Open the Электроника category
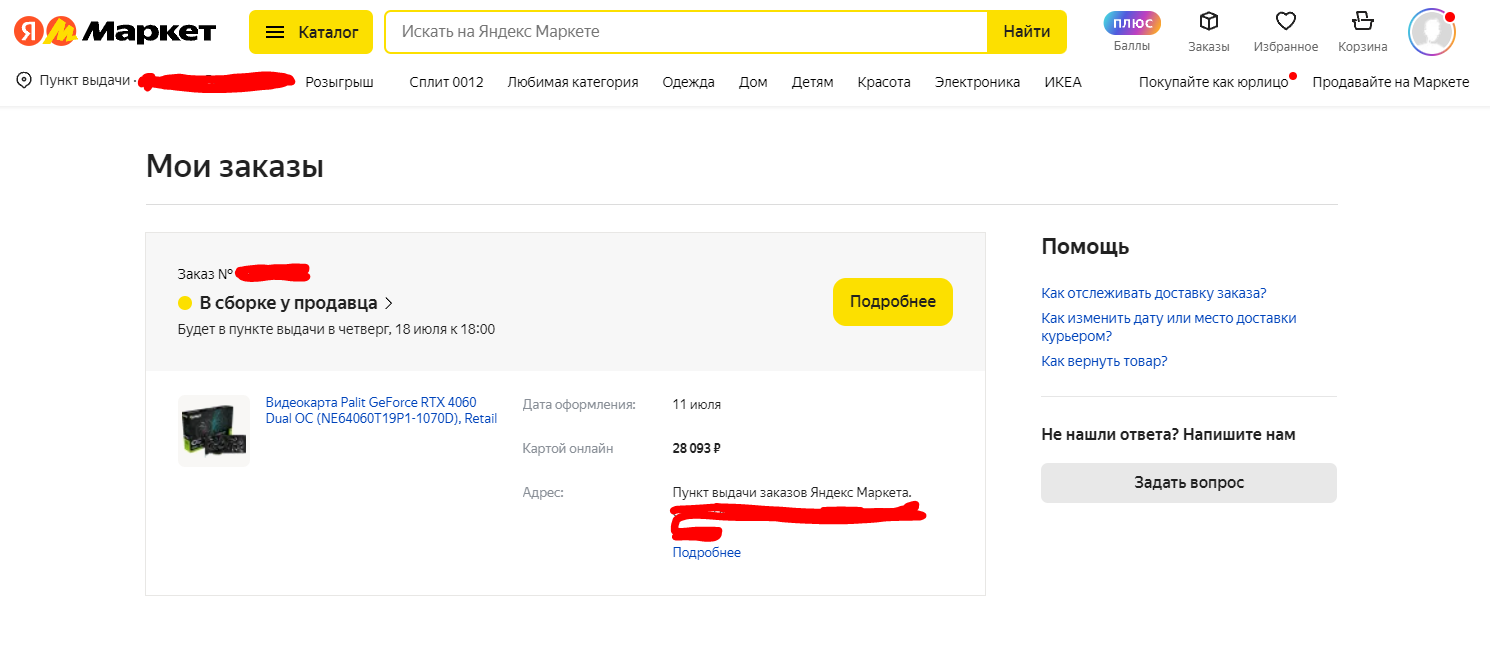This screenshot has width=1490, height=654. (x=977, y=82)
